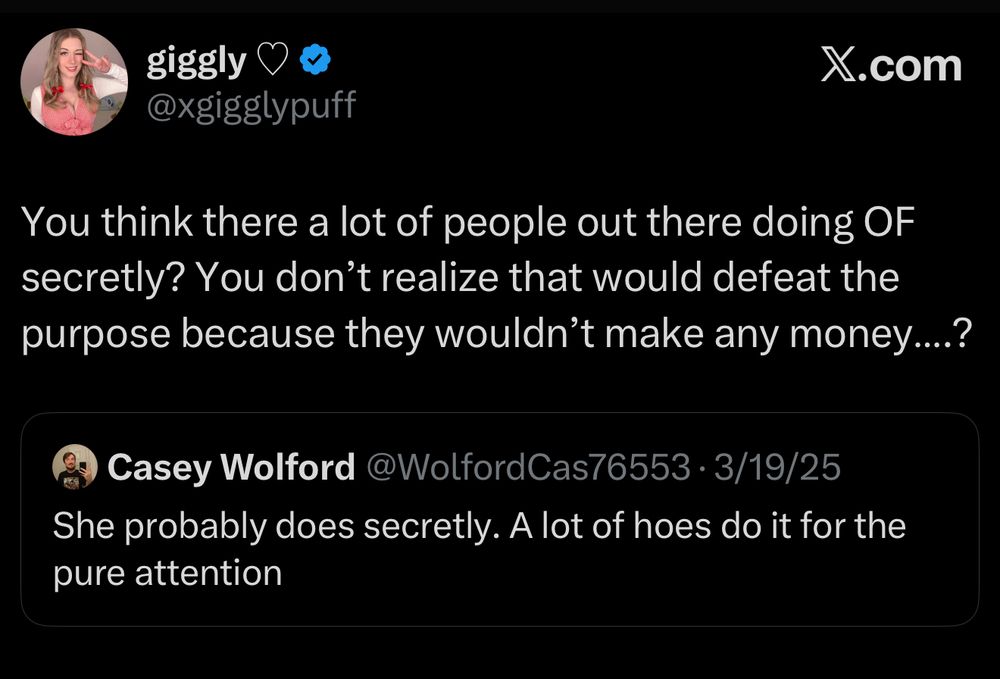The height and width of the screenshot is (679, 1000).
Task: Click the "money....?" ending of tweet
Action: pyautogui.click(x=900, y=332)
